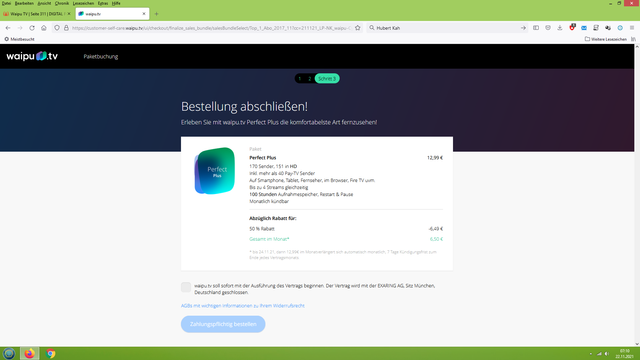Go back to the previous page
Viewport: 640px width, 360px height.
tap(8, 28)
